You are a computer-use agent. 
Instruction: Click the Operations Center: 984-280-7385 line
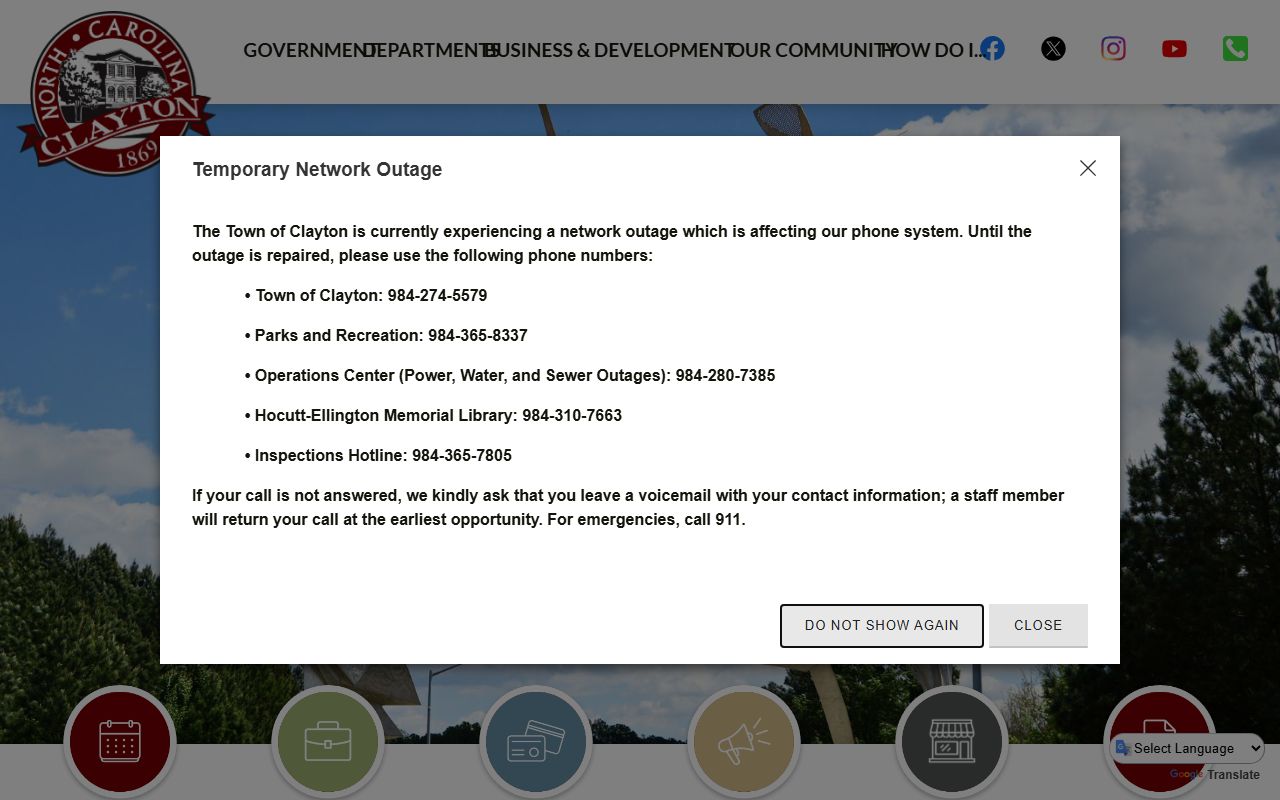click(x=510, y=375)
